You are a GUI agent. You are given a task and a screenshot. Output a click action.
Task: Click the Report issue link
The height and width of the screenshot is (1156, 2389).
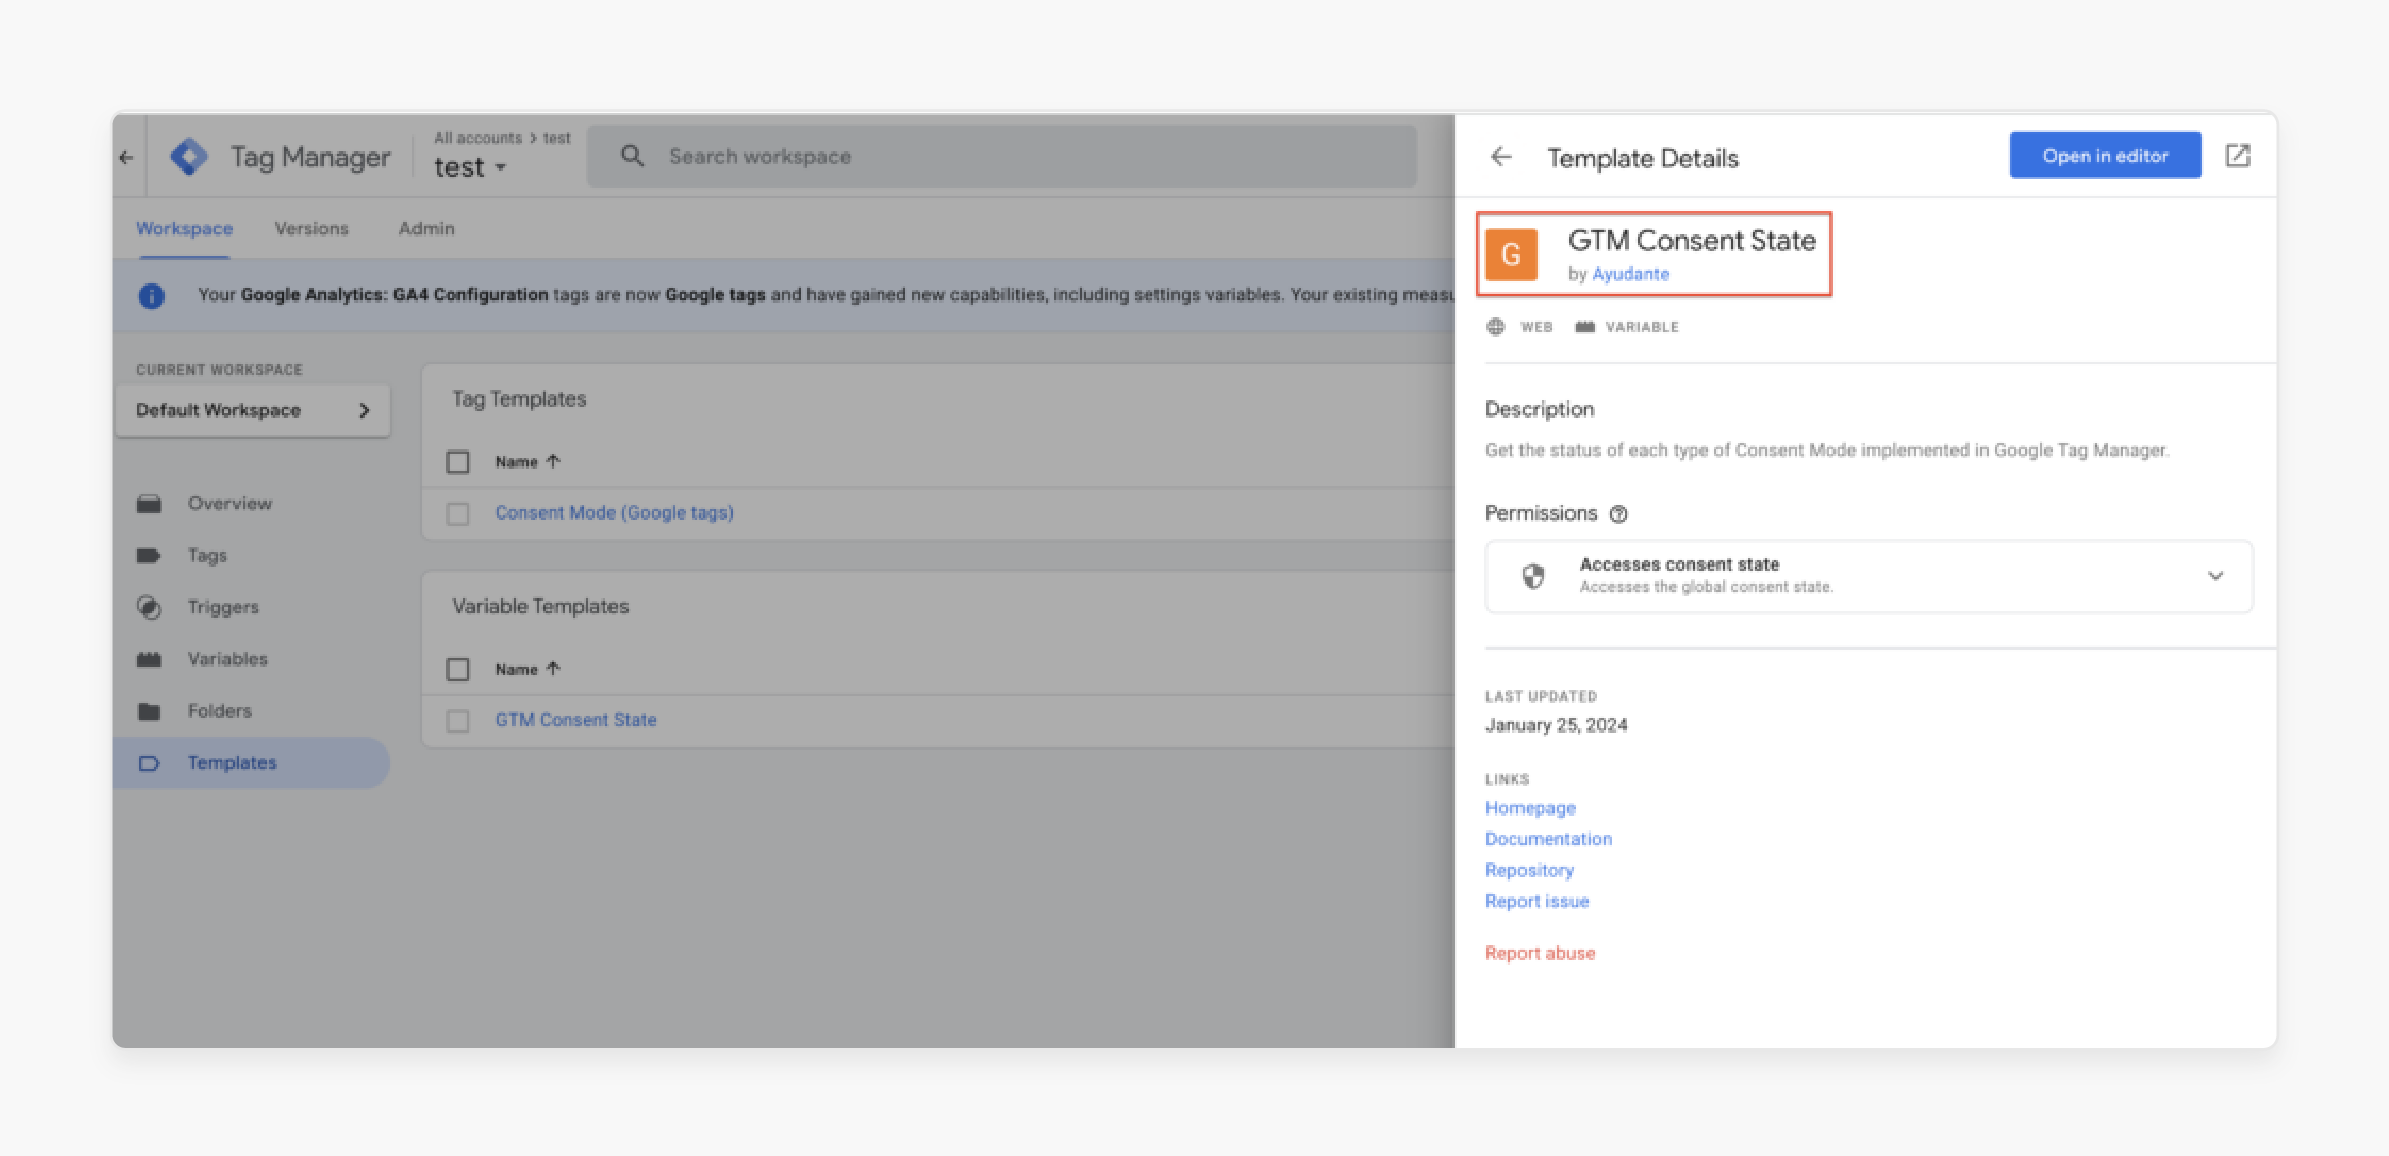(1537, 901)
